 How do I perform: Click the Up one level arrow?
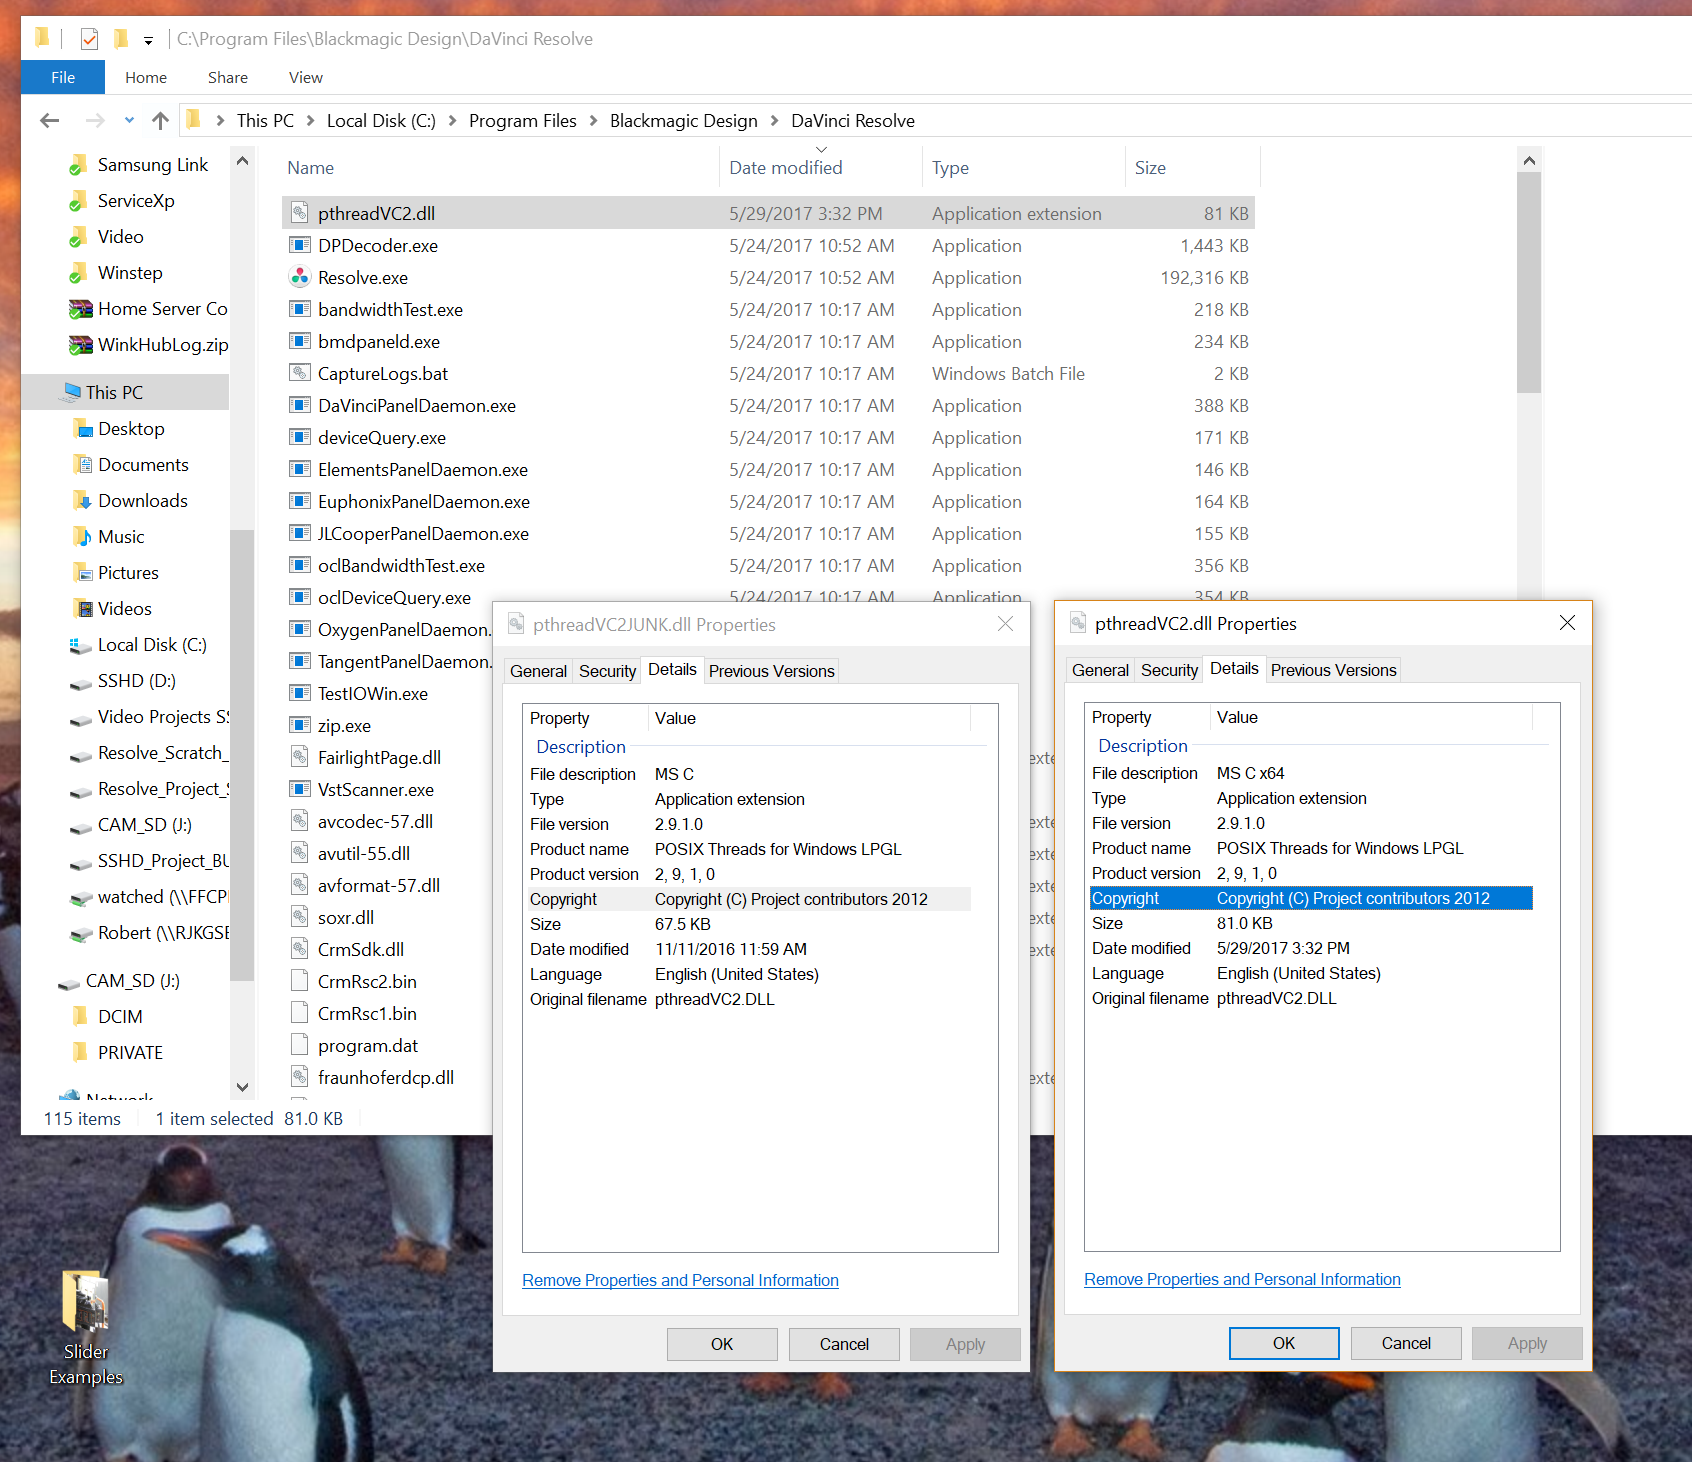[x=160, y=121]
